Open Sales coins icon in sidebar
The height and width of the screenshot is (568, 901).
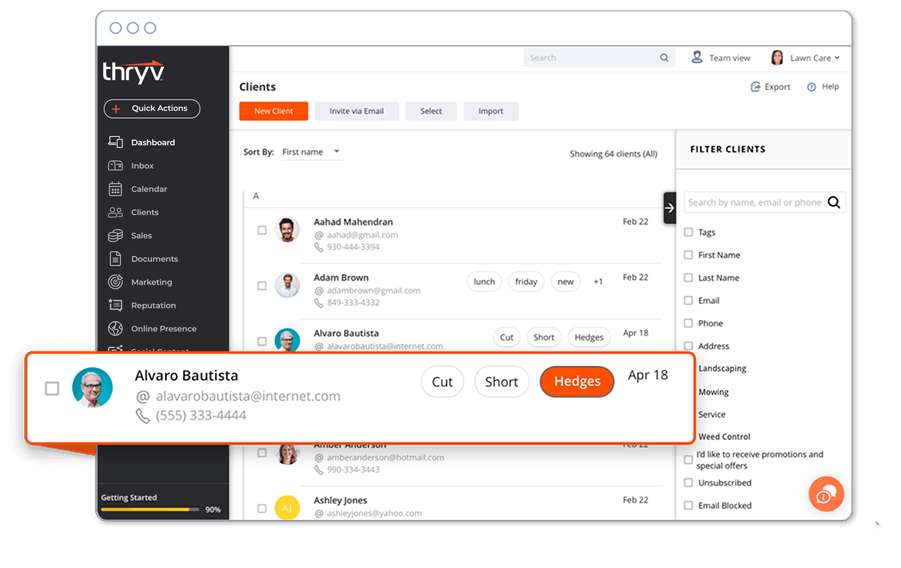pyautogui.click(x=115, y=235)
